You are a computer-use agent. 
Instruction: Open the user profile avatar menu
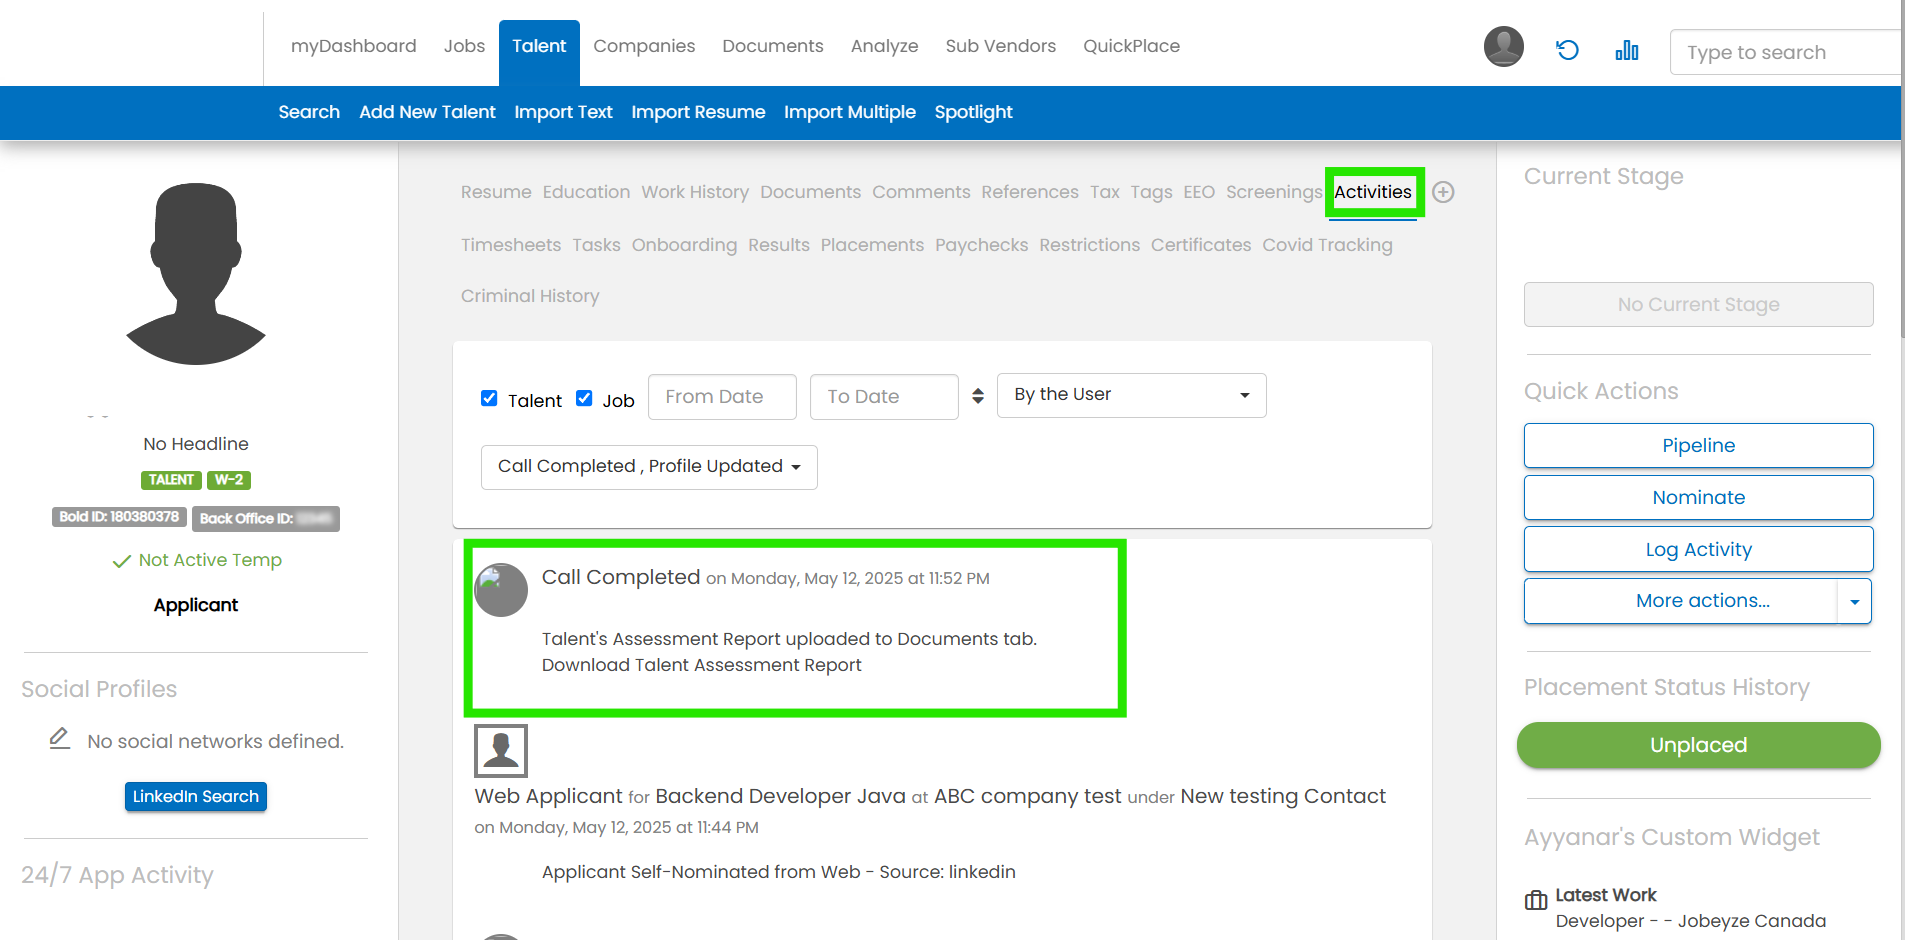1503,47
